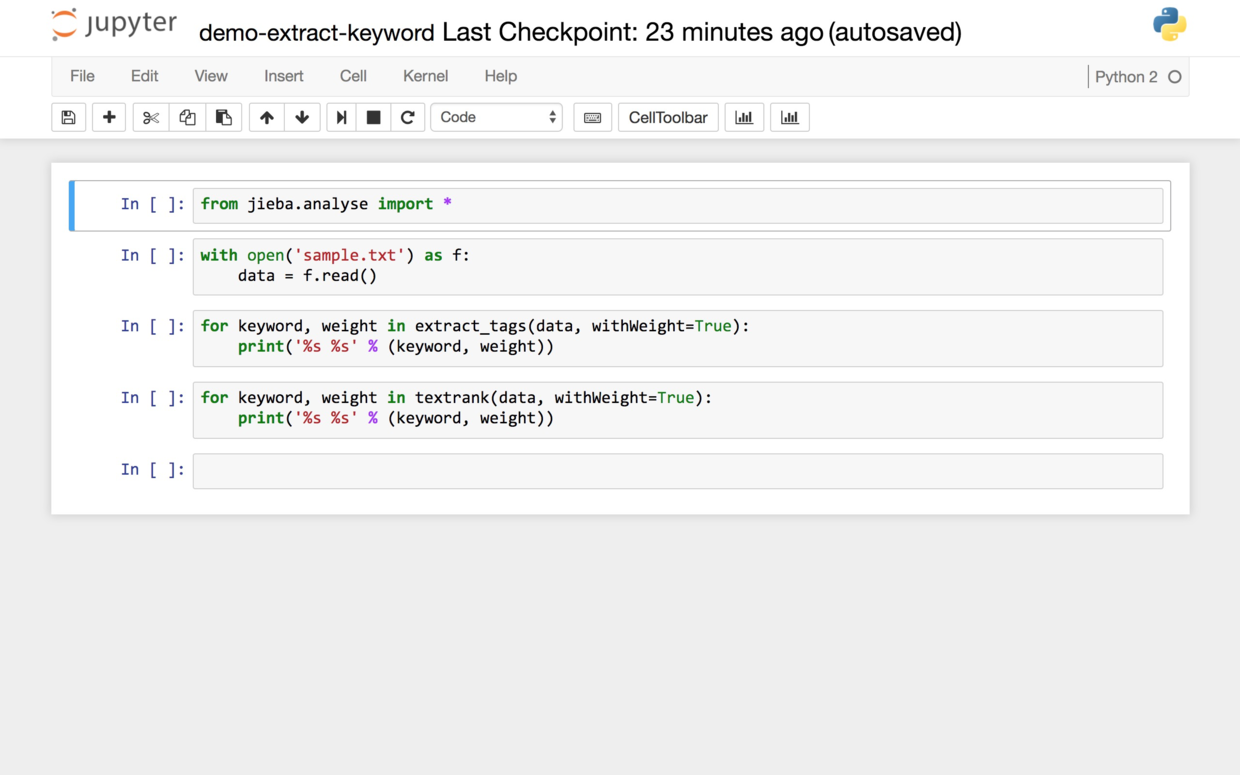Viewport: 1240px width, 775px height.
Task: Click the CellToolbar button
Action: pyautogui.click(x=667, y=117)
